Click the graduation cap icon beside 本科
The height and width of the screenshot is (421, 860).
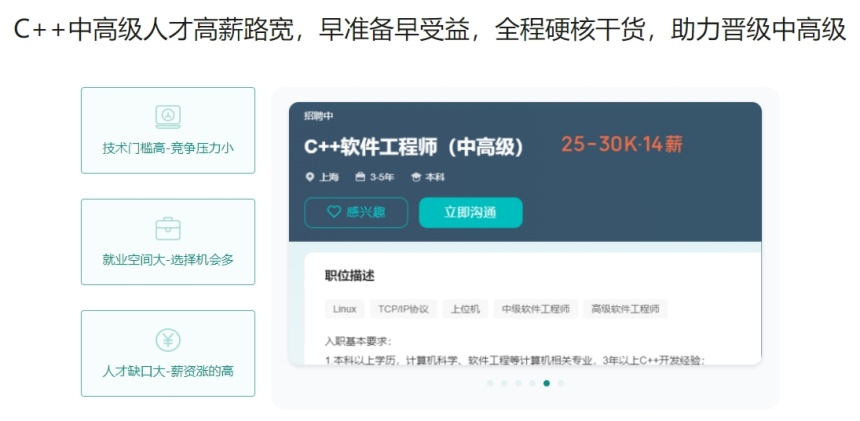pyautogui.click(x=416, y=177)
